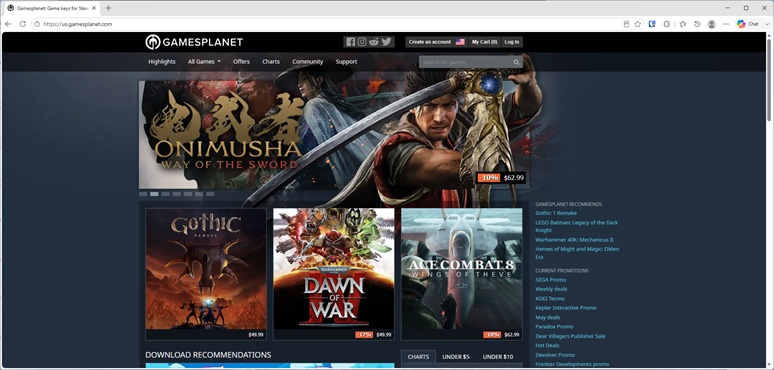Open Copilot Chat button
This screenshot has width=774, height=370.
[x=747, y=24]
